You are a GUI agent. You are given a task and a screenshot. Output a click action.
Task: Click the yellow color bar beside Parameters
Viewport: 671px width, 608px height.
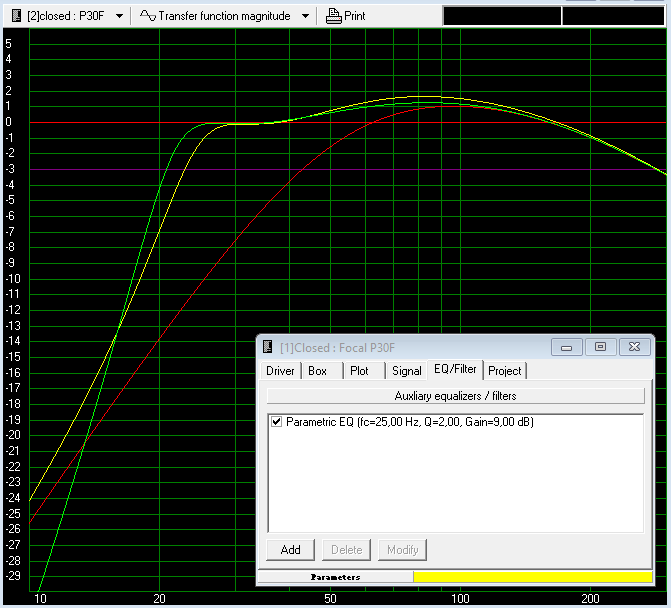pos(531,577)
